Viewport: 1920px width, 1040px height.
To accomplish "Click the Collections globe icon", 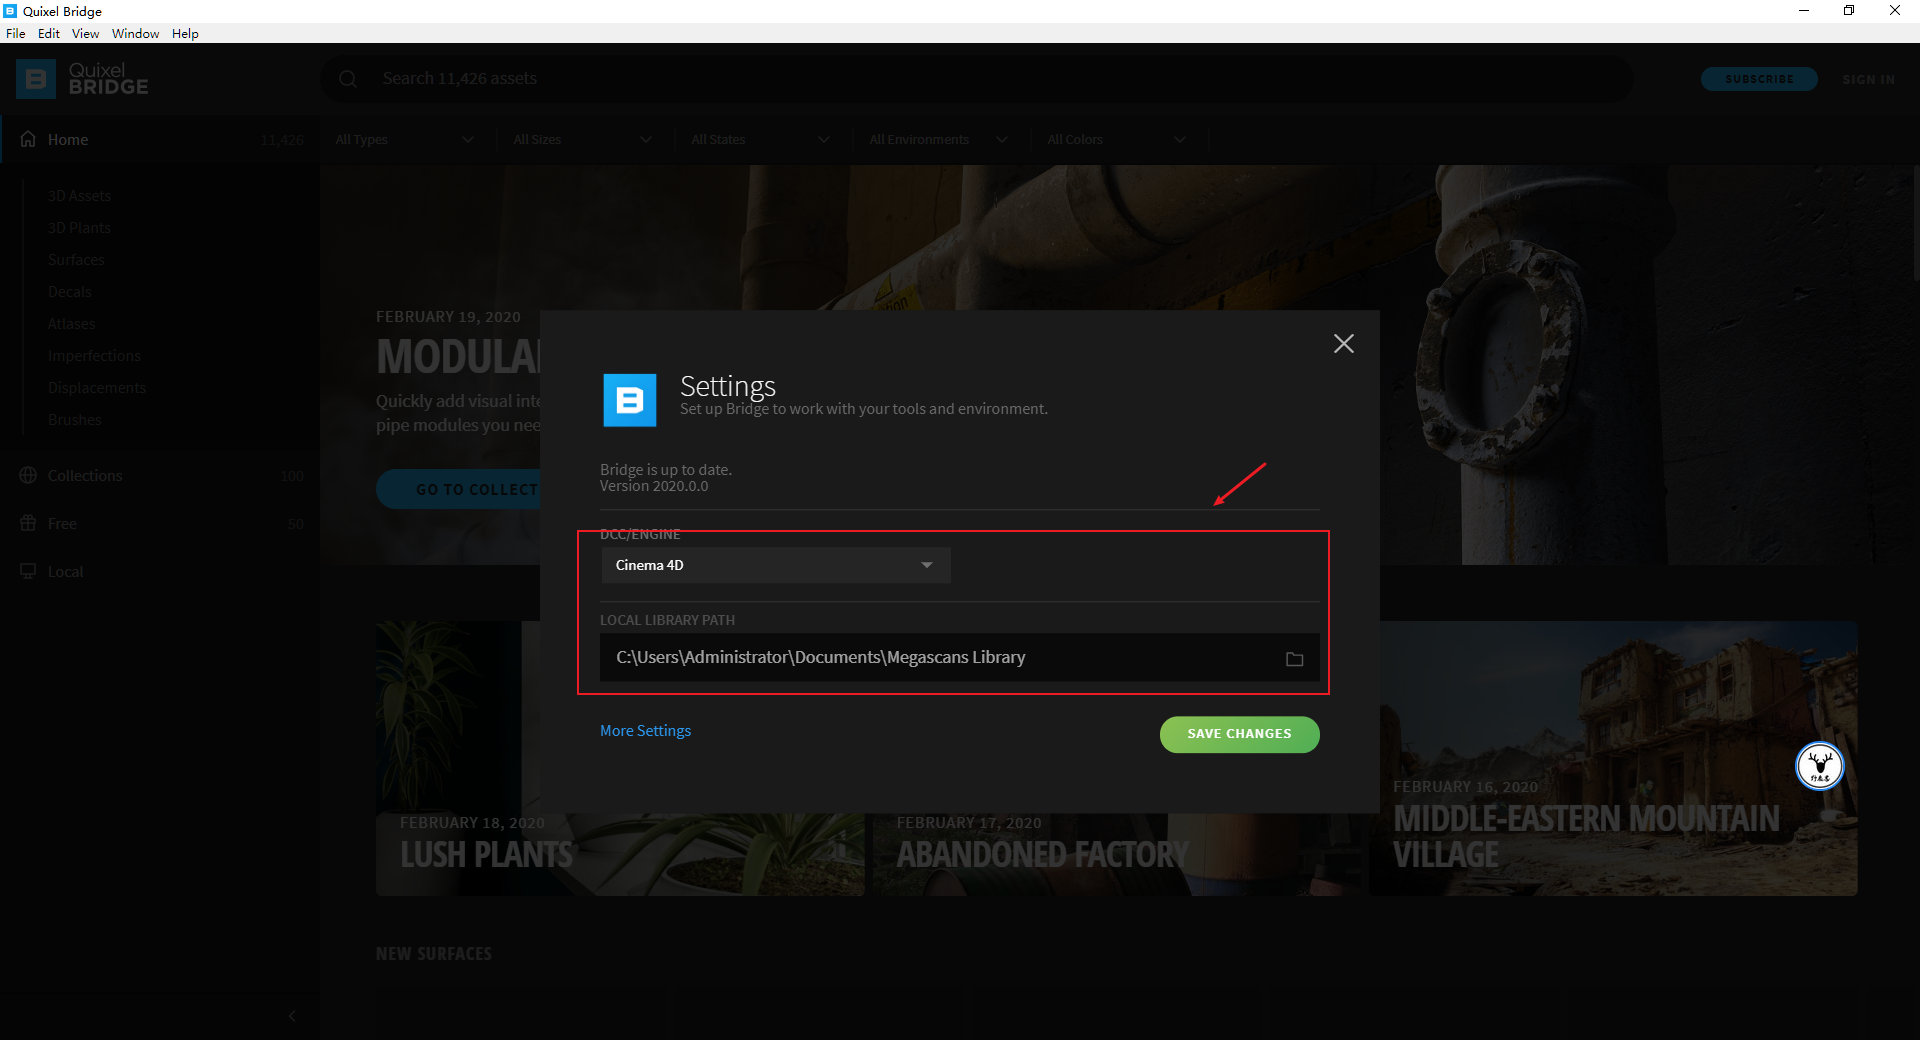I will (x=28, y=476).
